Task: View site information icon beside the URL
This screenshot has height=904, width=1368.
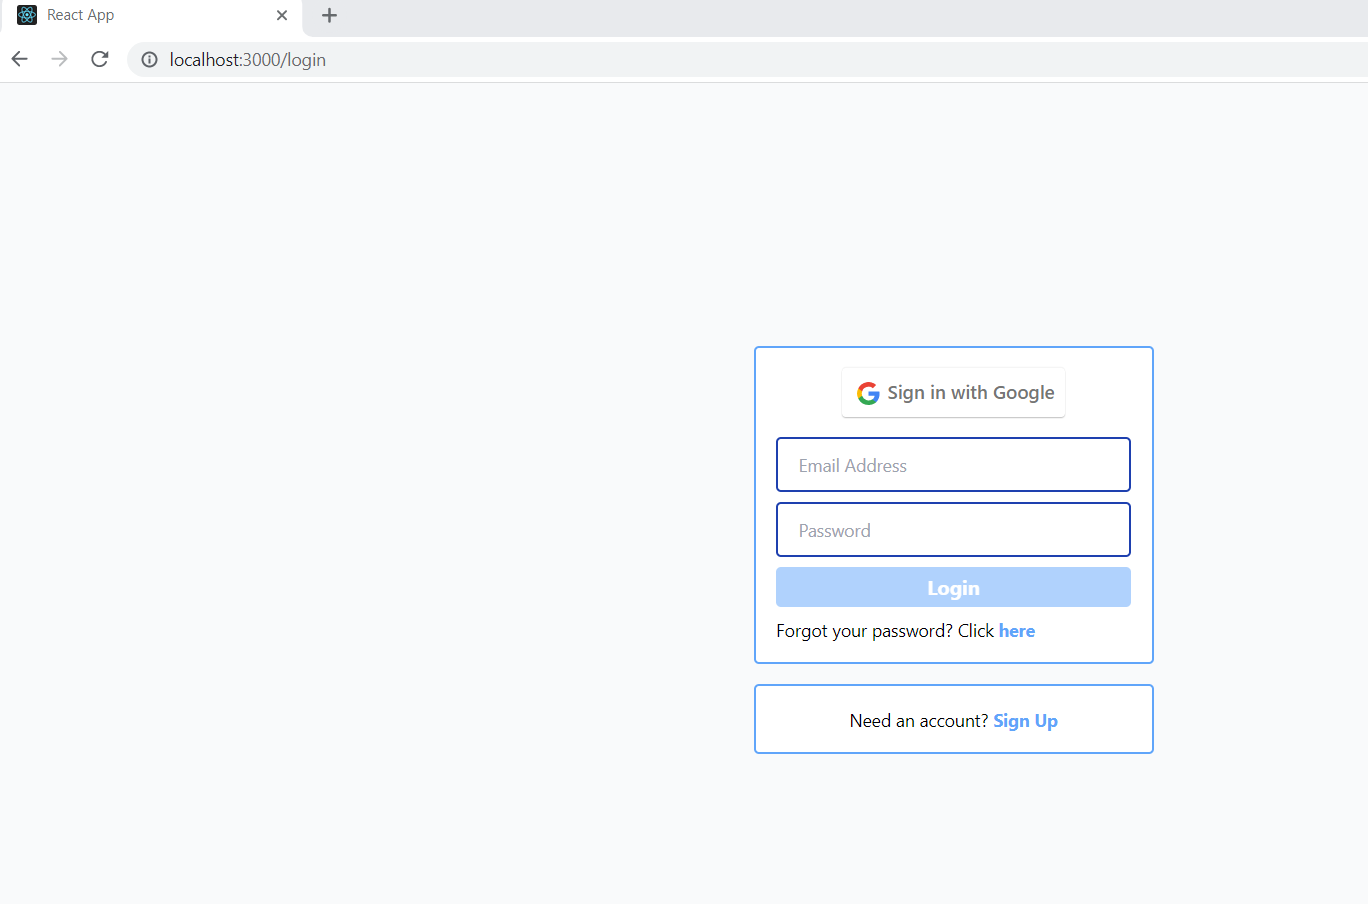Action: [x=149, y=60]
